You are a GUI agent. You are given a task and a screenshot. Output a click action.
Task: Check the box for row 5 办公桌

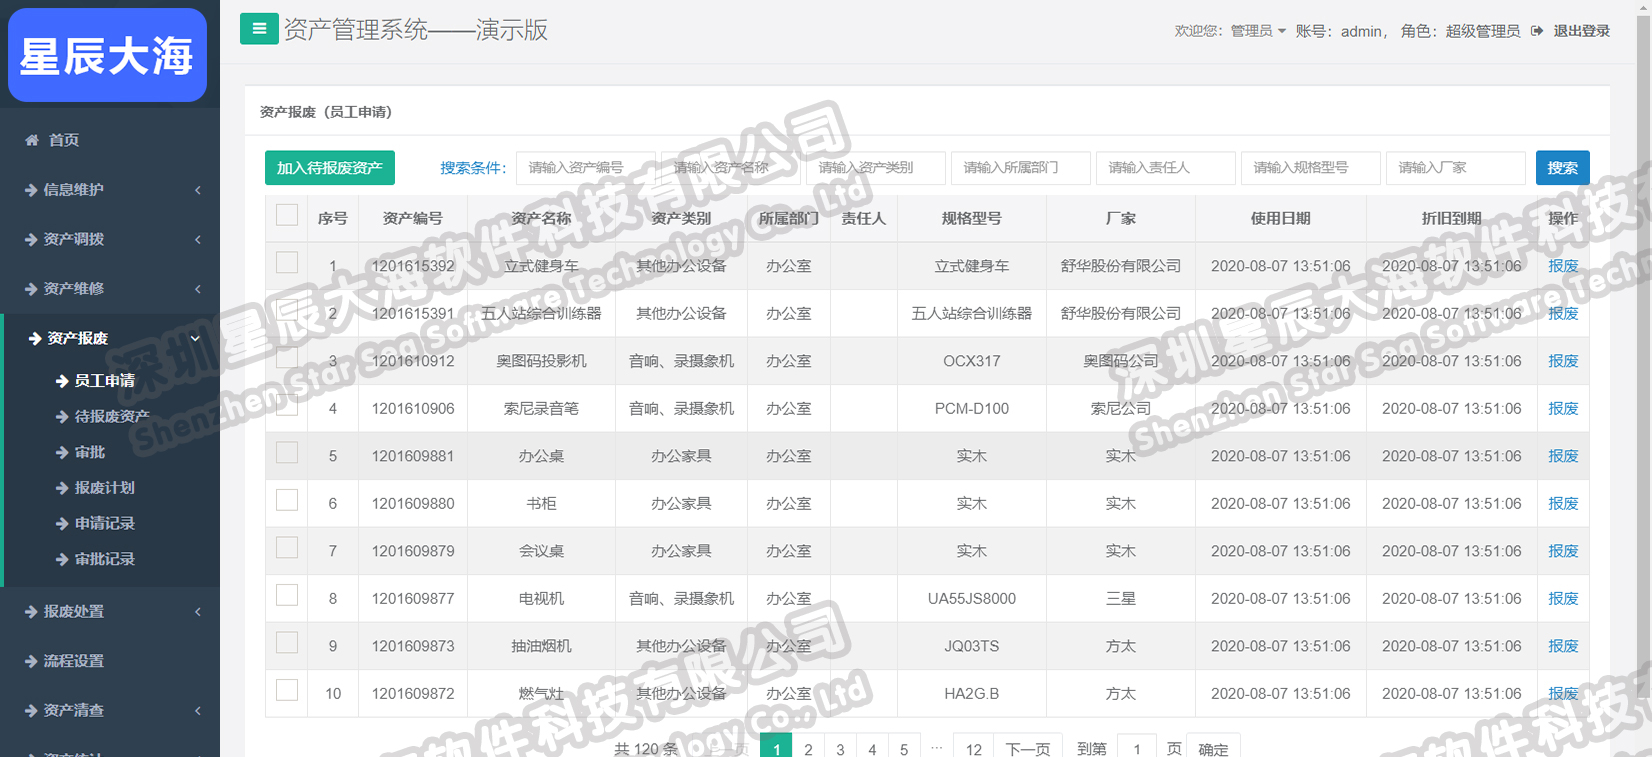(287, 453)
